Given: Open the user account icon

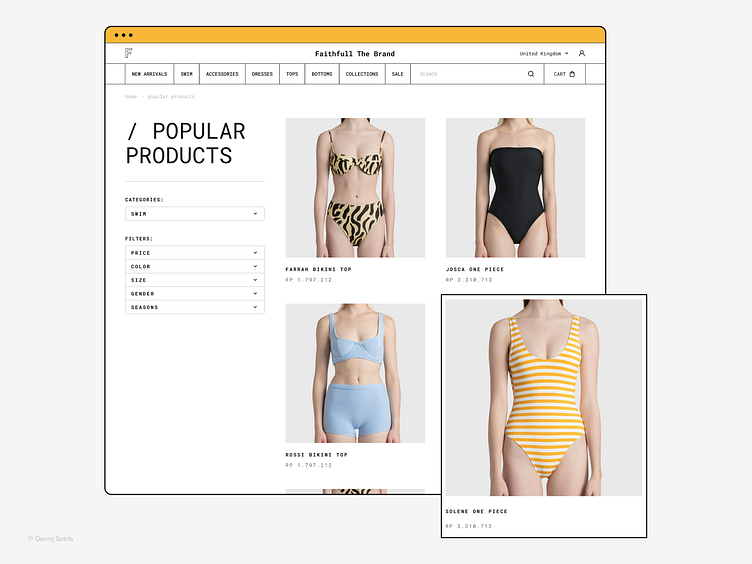Looking at the screenshot, I should [582, 53].
